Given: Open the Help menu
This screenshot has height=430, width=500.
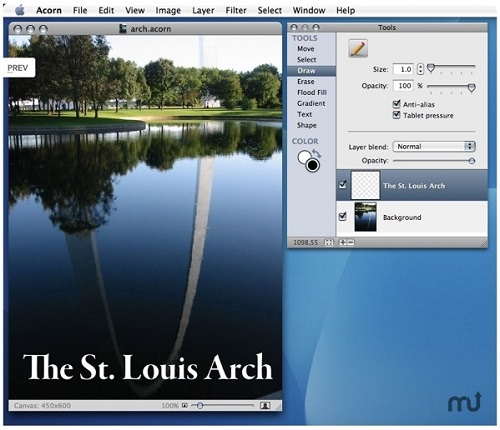Looking at the screenshot, I should click(345, 10).
